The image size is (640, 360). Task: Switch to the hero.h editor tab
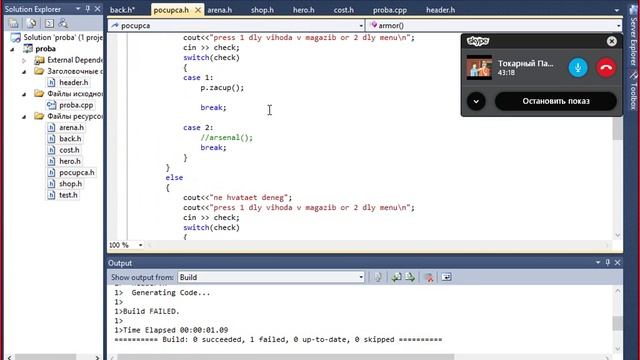(304, 10)
